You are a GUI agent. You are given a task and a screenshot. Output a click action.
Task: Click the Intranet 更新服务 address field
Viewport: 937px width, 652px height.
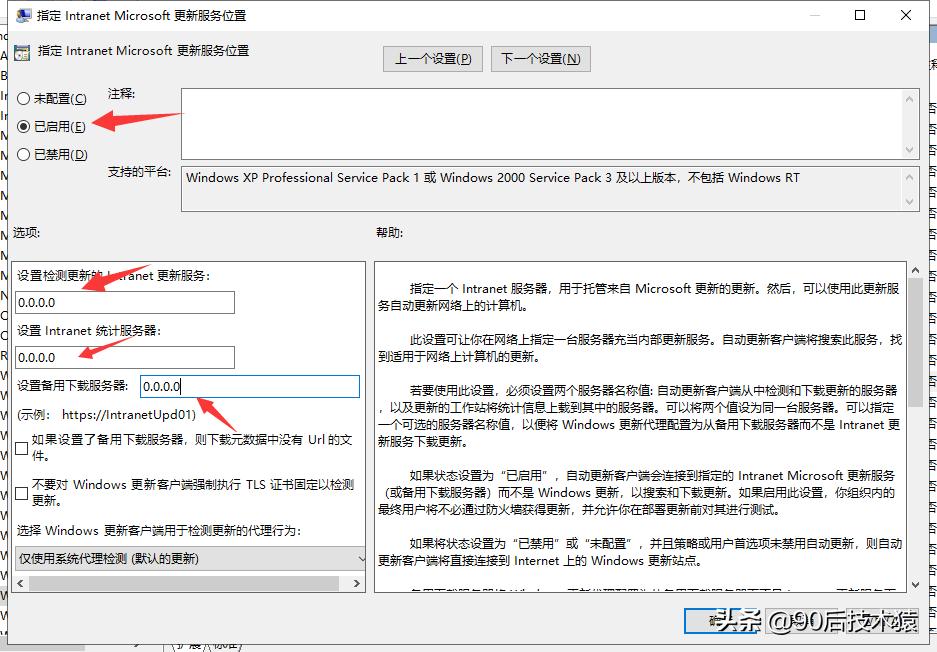[x=124, y=302]
